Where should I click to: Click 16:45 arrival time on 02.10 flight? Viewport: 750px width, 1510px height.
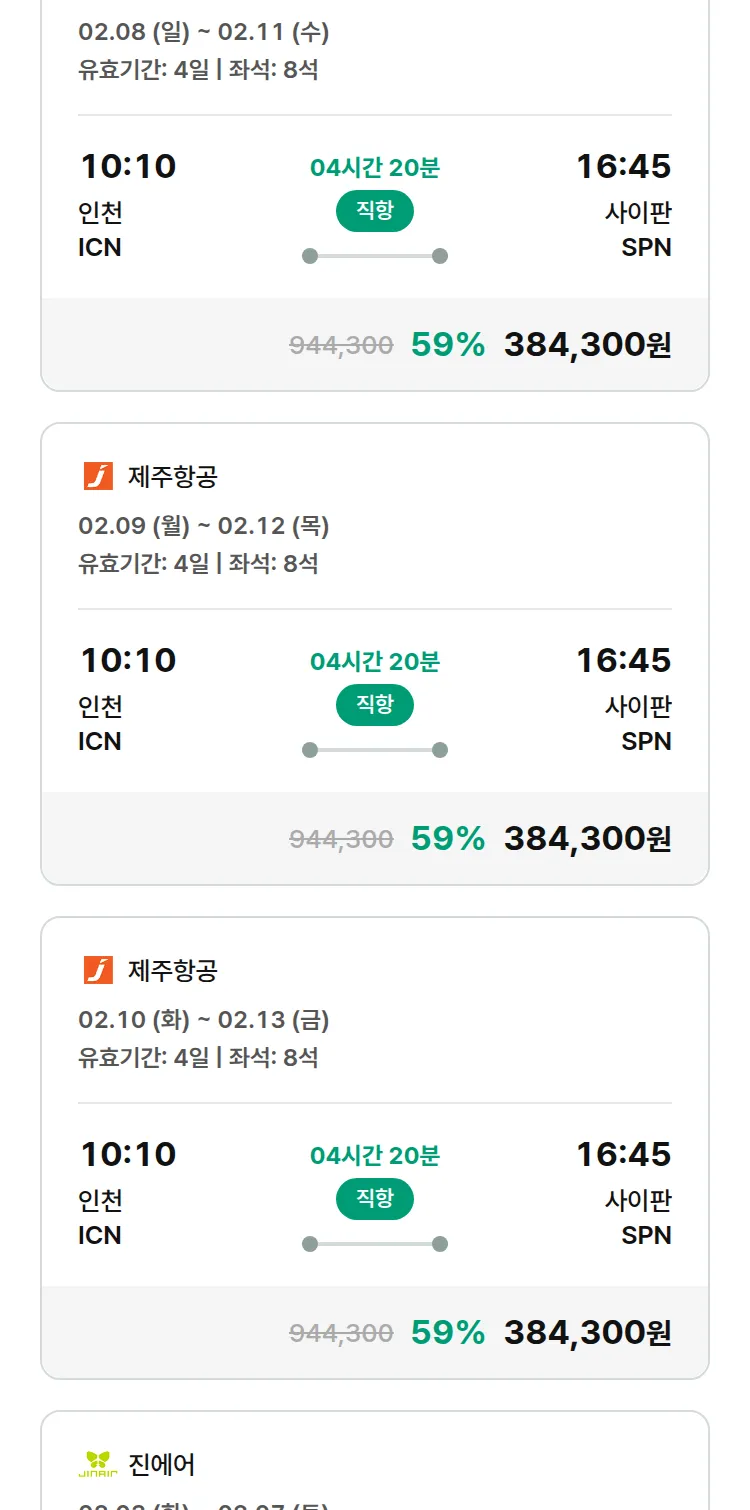coord(623,1154)
